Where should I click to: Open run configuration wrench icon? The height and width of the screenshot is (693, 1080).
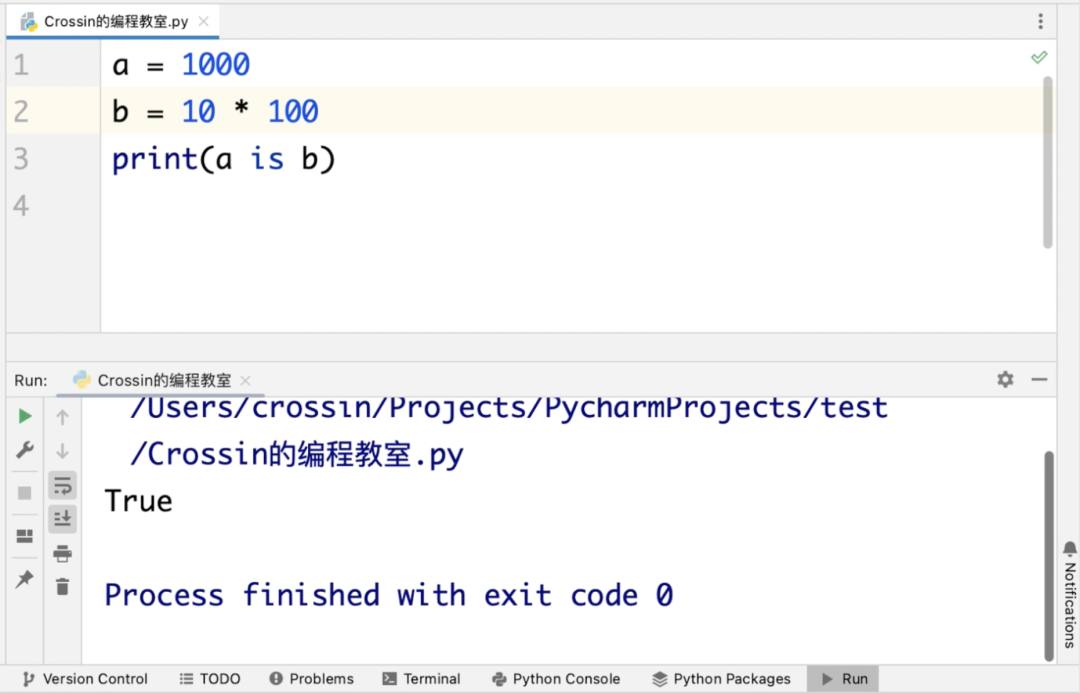[x=25, y=451]
